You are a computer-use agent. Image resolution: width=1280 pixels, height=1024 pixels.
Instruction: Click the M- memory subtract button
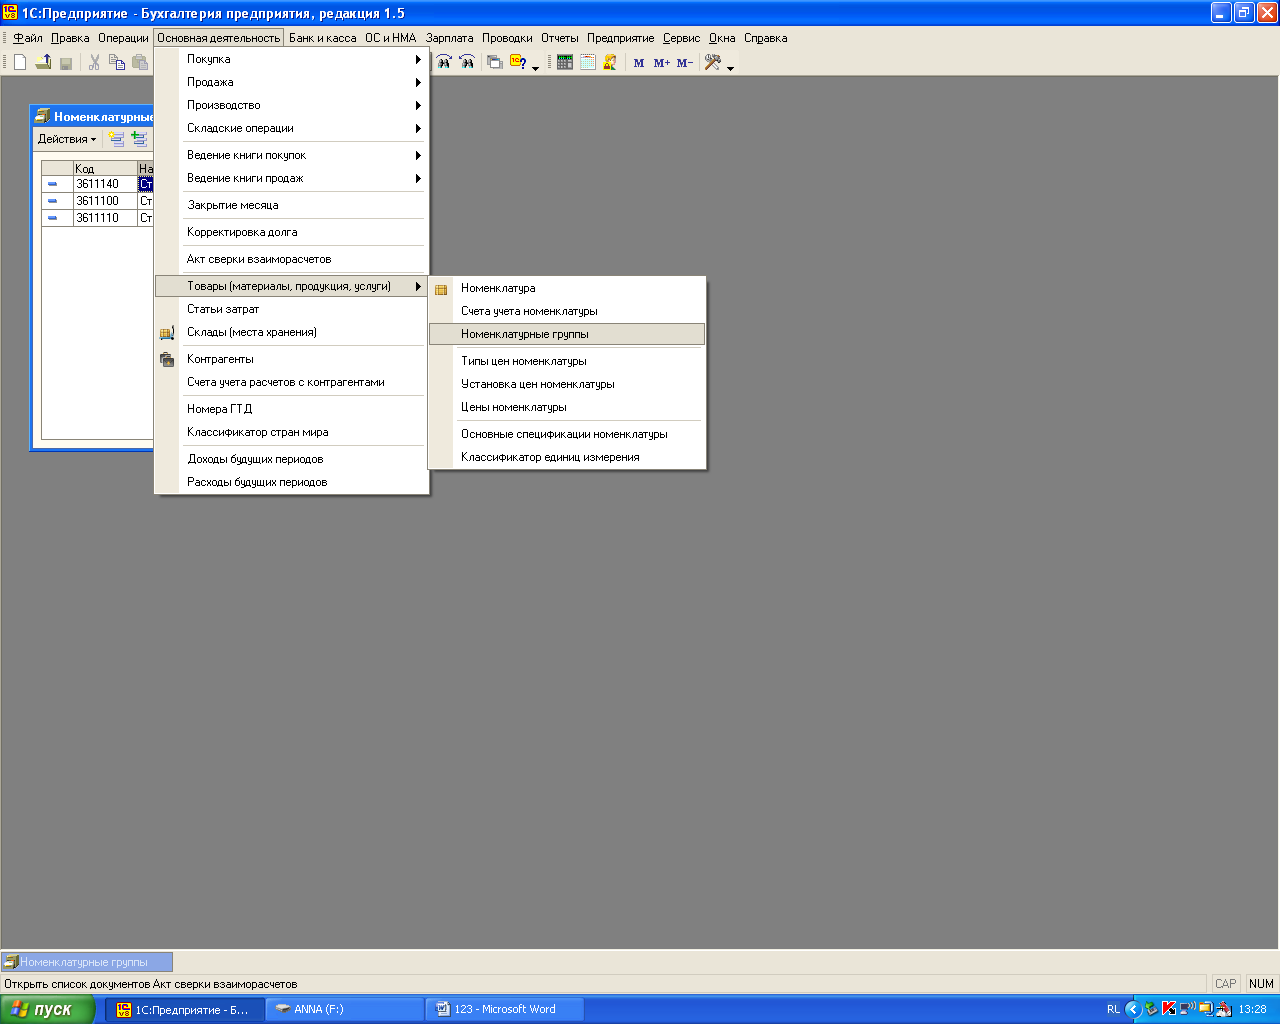(685, 63)
